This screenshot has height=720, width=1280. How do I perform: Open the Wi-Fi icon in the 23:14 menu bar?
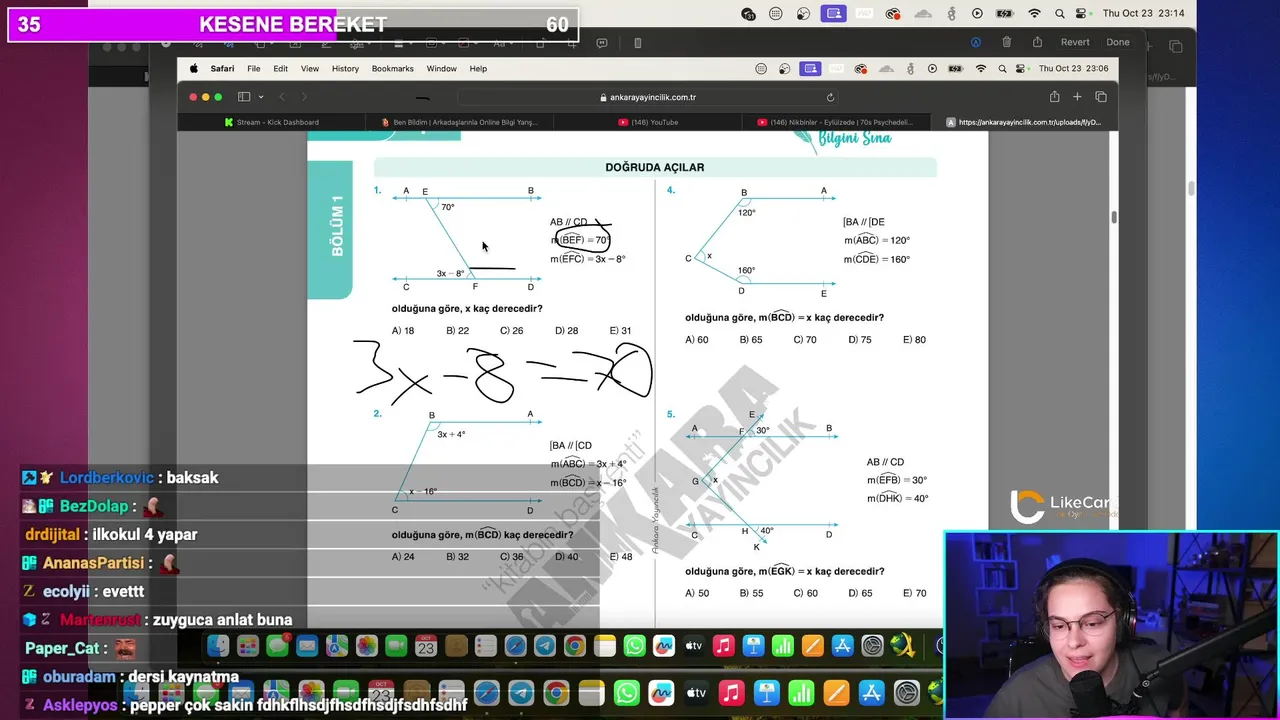coord(1034,13)
